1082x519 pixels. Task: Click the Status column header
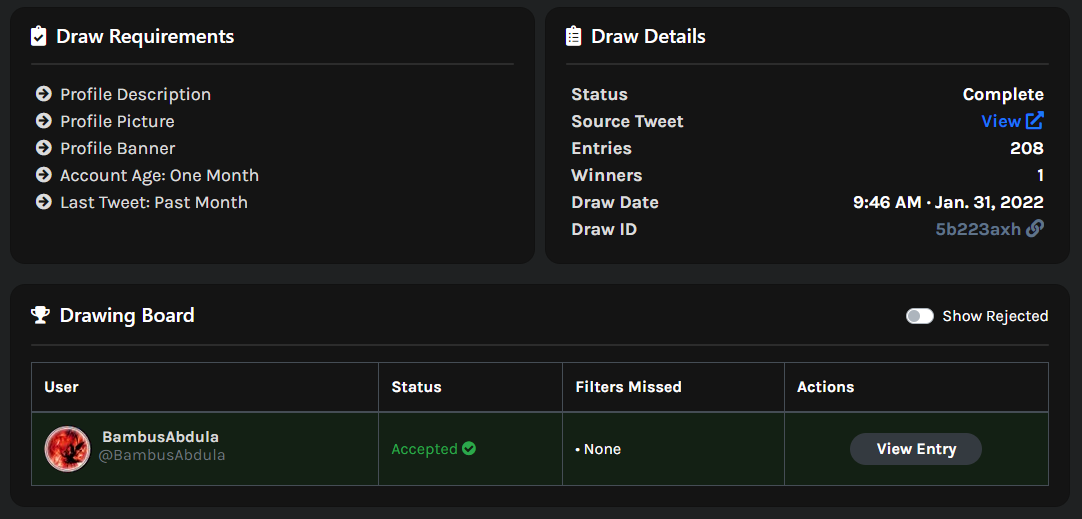(416, 387)
